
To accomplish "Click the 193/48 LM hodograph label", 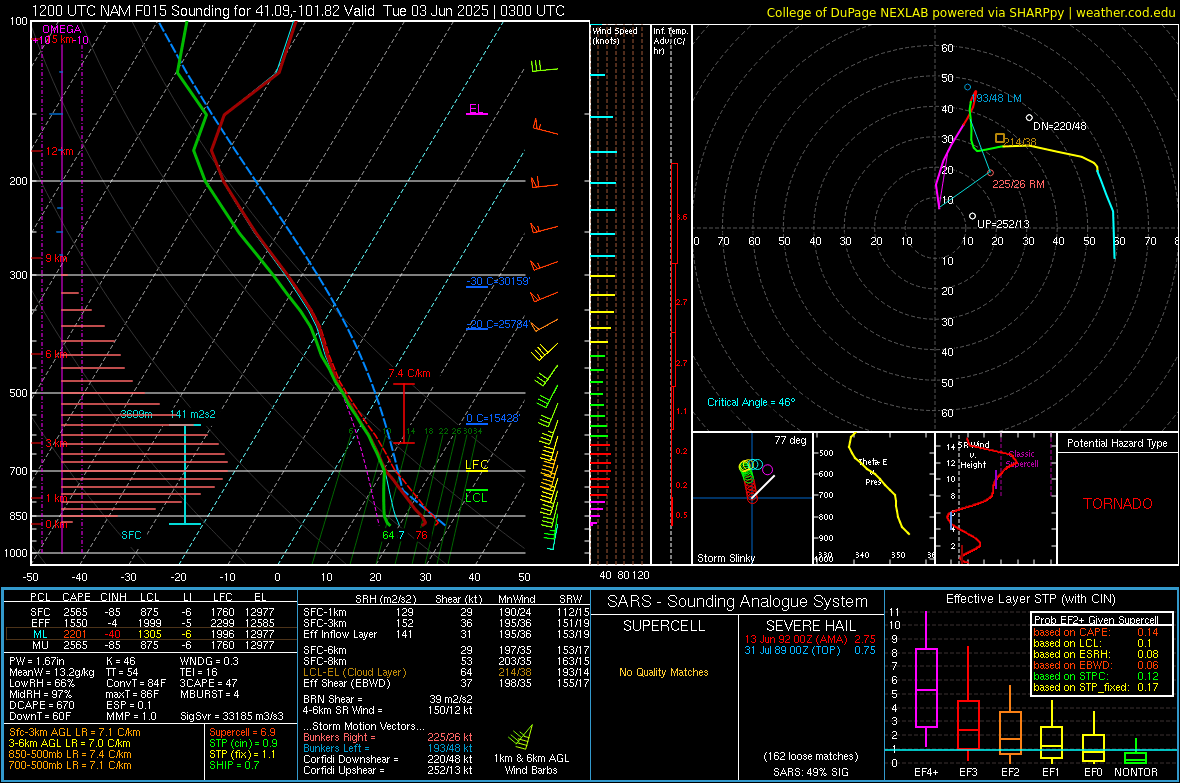I will (999, 99).
